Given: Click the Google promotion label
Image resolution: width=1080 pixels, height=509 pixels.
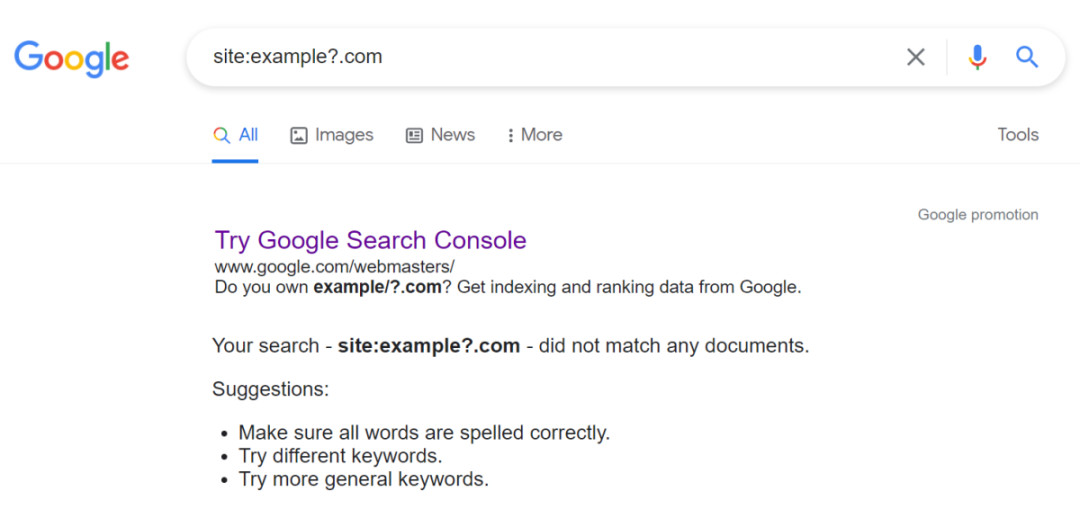Looking at the screenshot, I should click(x=977, y=215).
